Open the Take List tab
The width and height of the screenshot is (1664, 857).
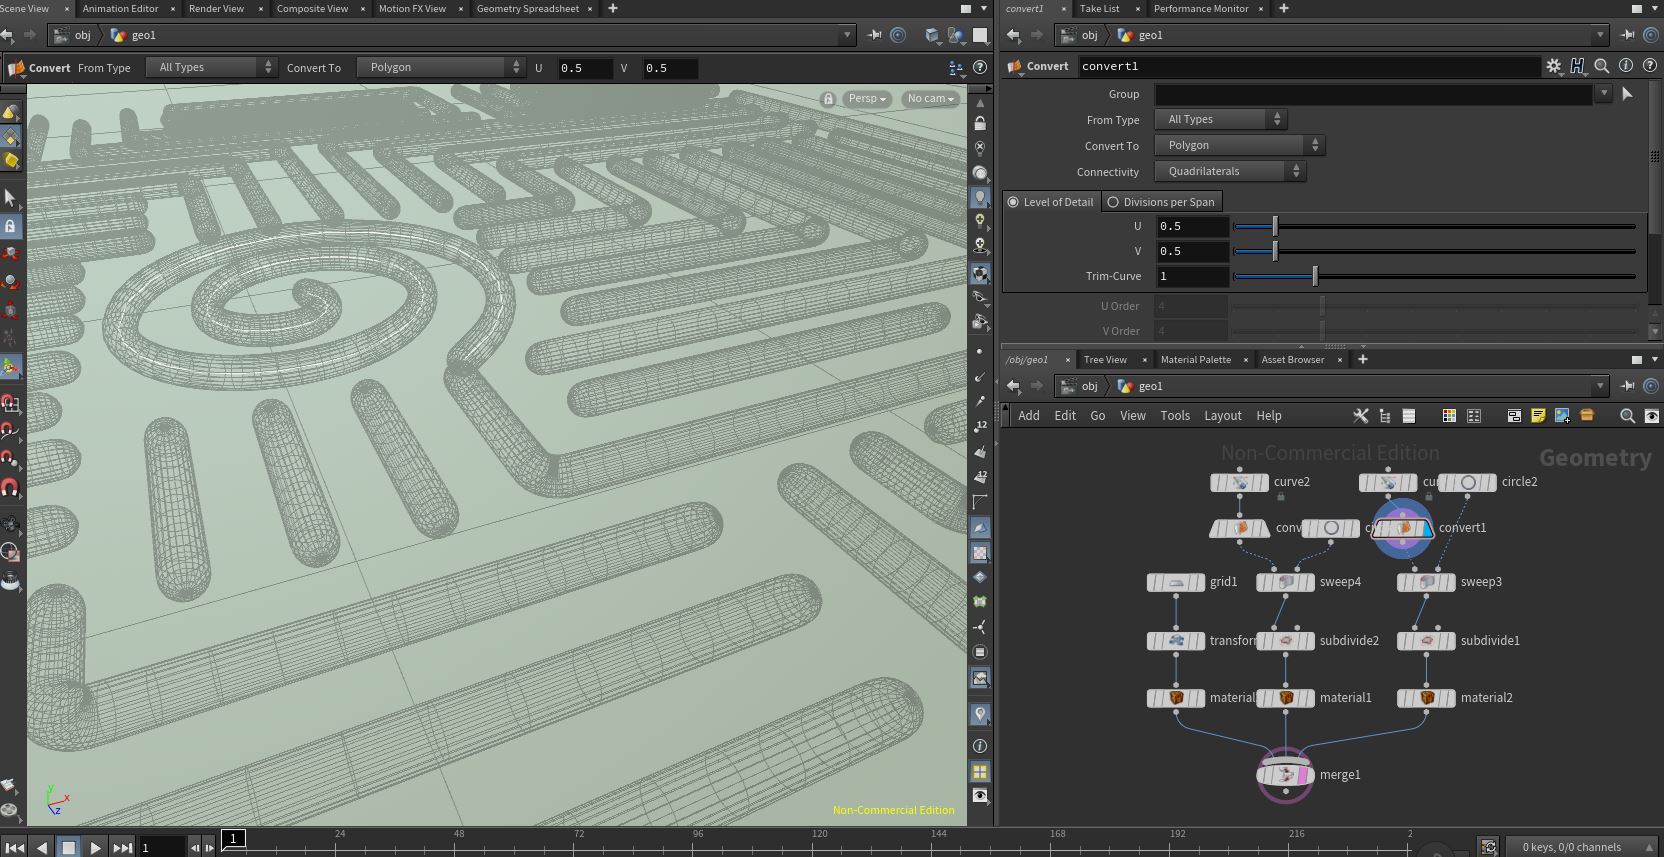point(1099,9)
